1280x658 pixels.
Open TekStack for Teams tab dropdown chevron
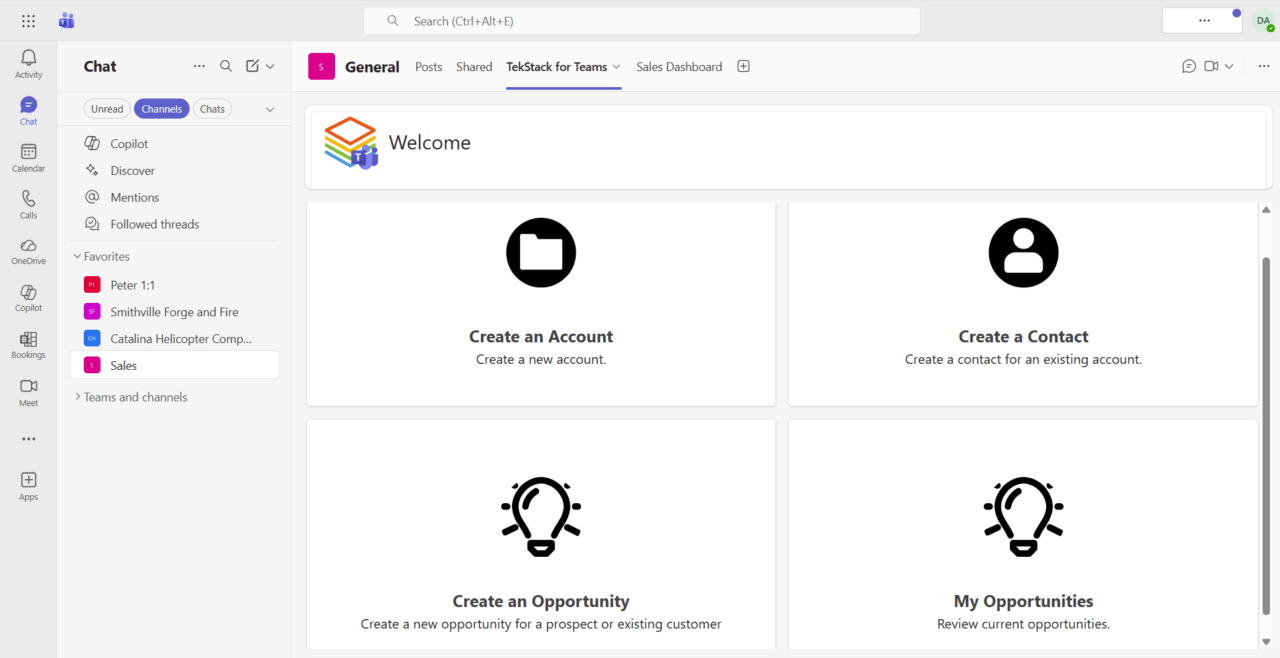point(616,67)
